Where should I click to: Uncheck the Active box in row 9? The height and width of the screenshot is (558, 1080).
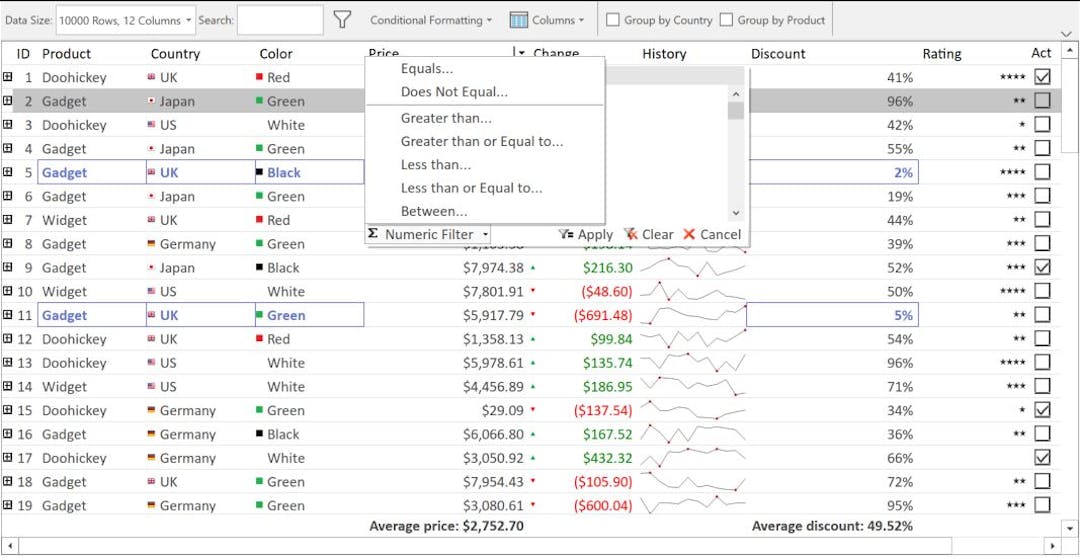pos(1042,267)
